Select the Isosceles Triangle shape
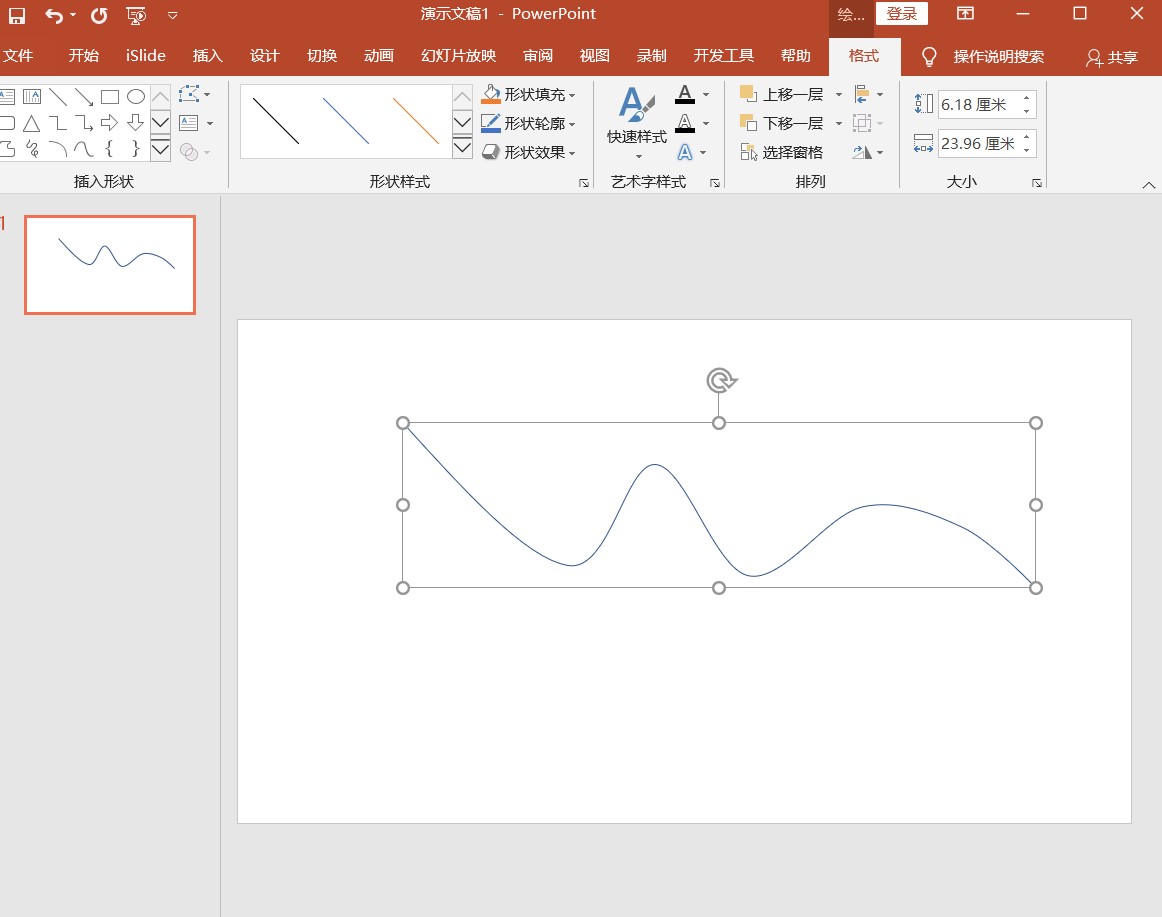The height and width of the screenshot is (917, 1162). (x=32, y=123)
